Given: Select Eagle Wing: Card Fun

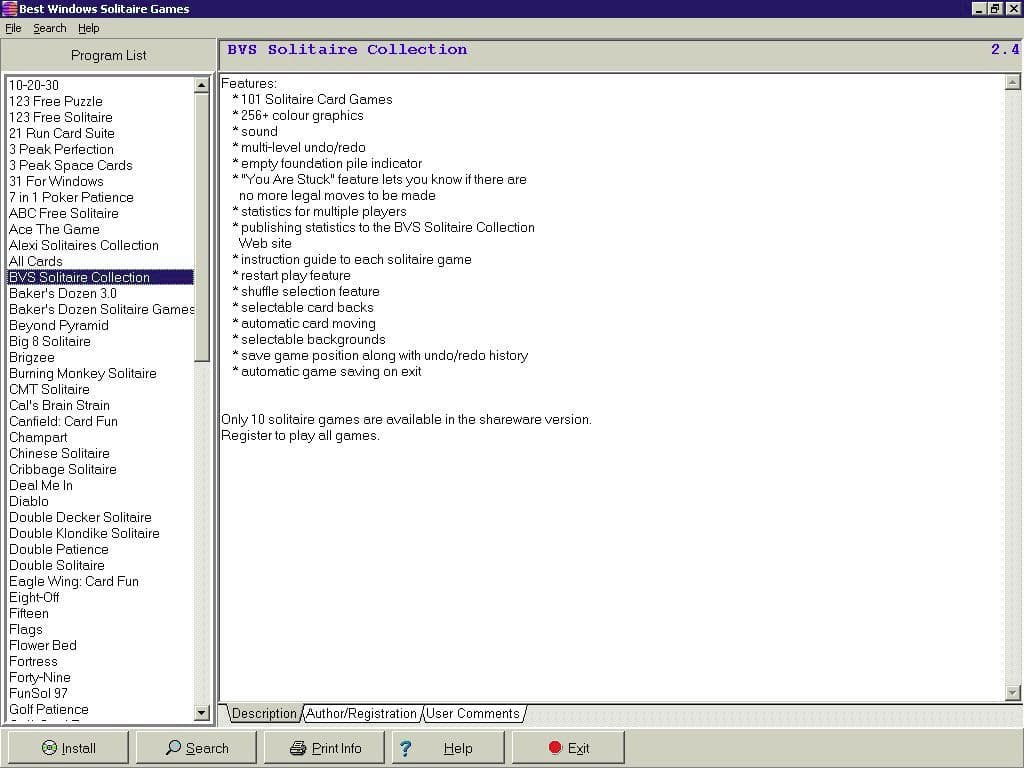Looking at the screenshot, I should [x=100, y=581].
